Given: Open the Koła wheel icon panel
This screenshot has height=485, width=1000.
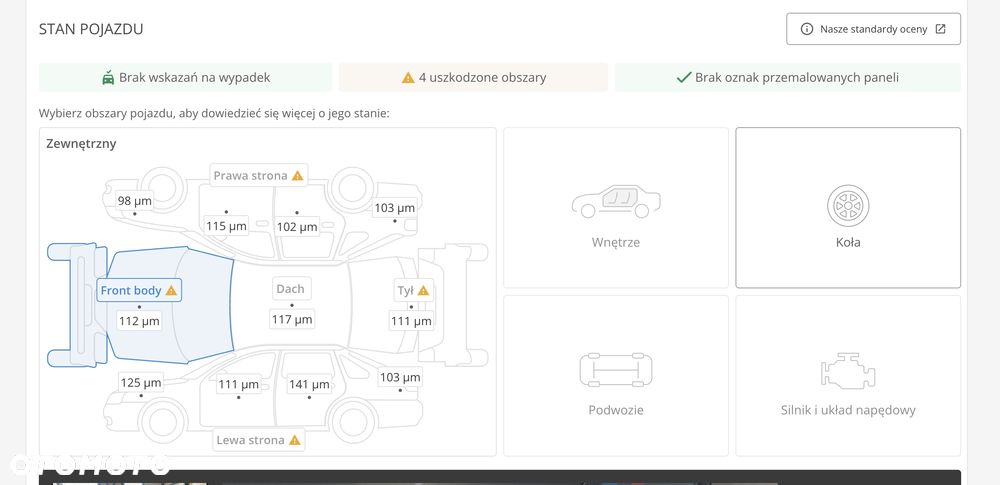Looking at the screenshot, I should 848,207.
